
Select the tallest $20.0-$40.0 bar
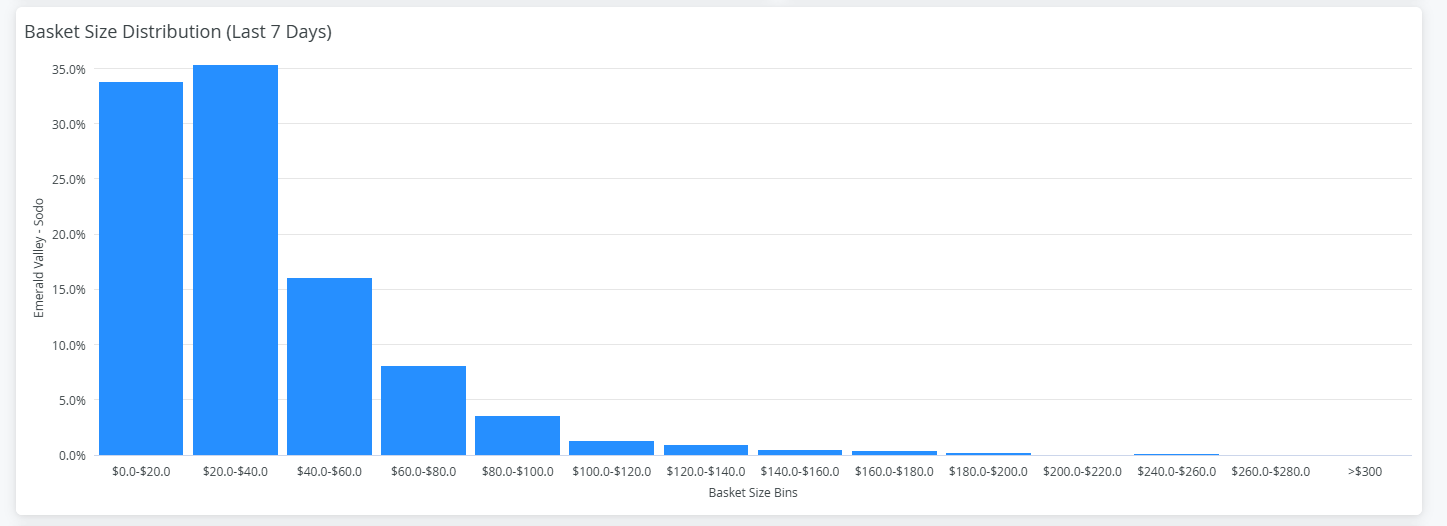pyautogui.click(x=235, y=260)
